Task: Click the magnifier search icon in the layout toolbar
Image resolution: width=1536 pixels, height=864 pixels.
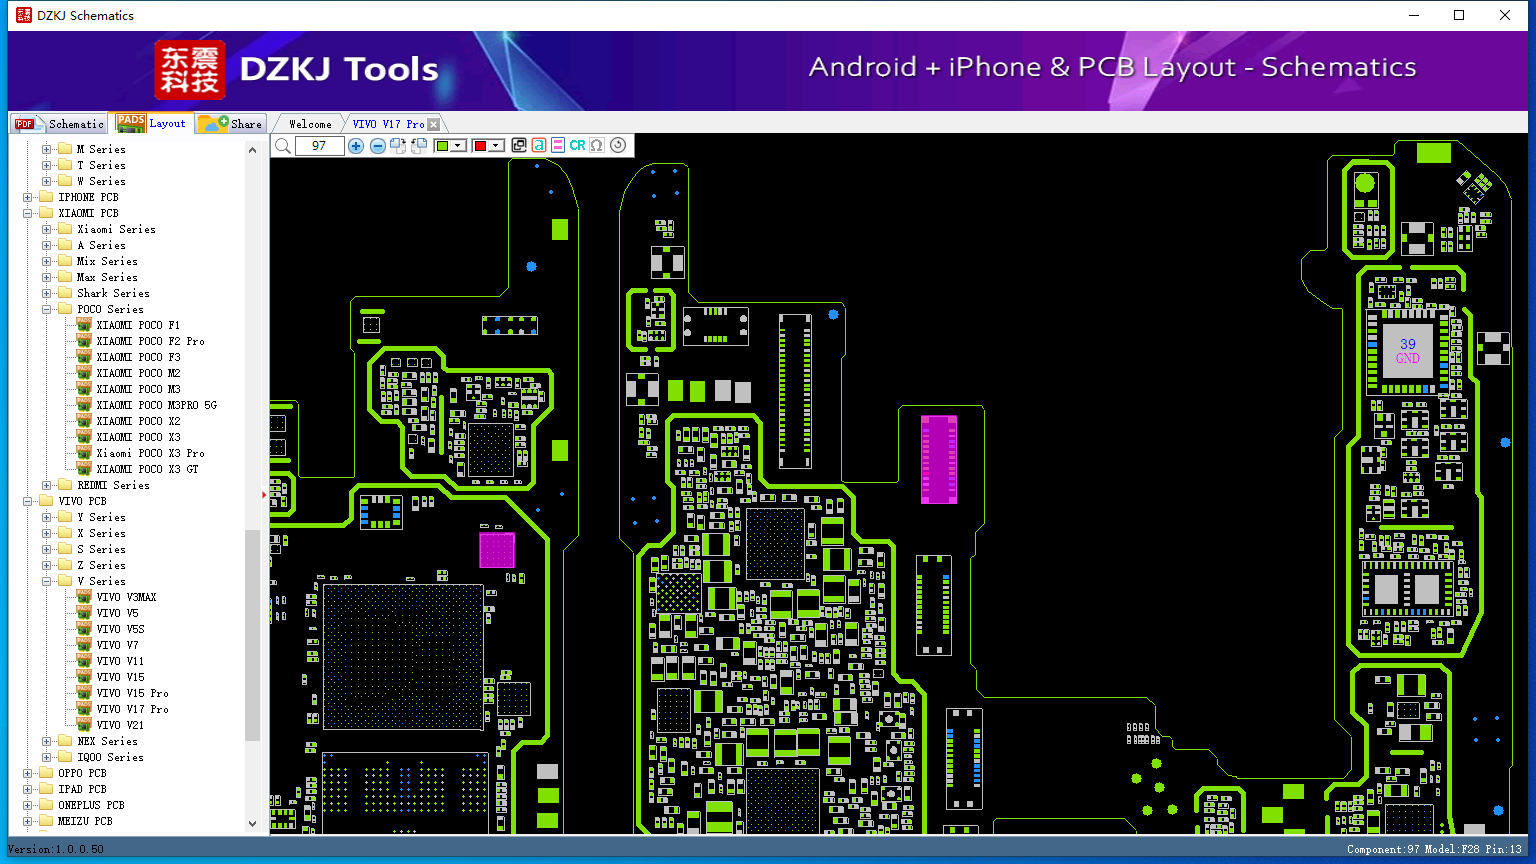Action: [x=283, y=146]
